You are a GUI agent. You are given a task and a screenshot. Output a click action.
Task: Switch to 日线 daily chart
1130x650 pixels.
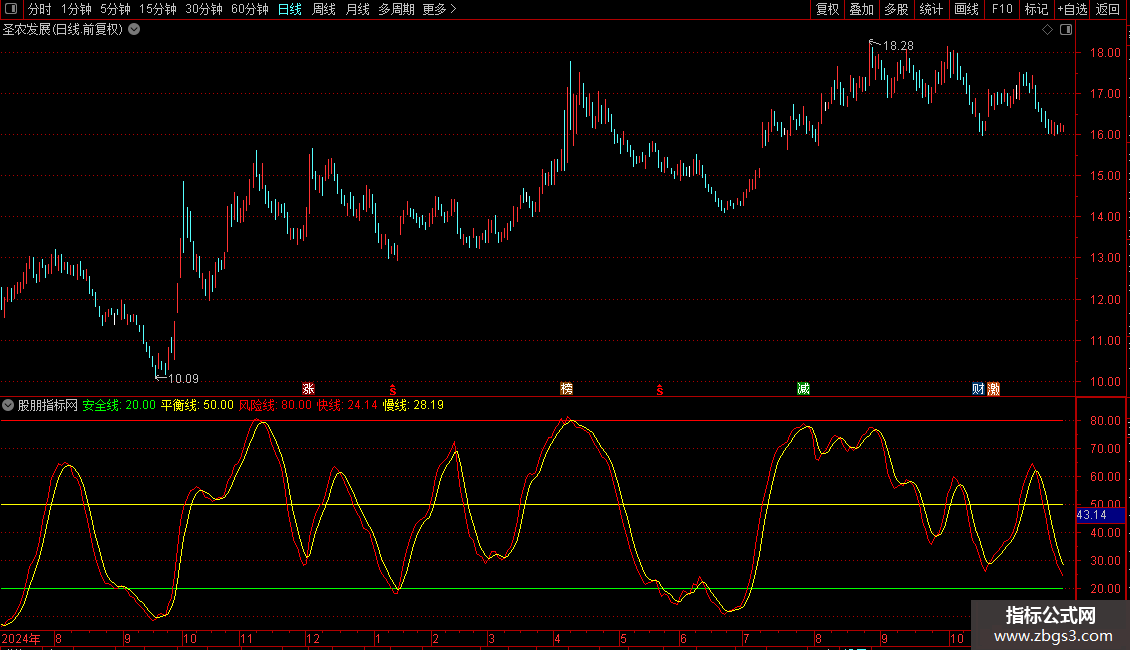pos(290,9)
